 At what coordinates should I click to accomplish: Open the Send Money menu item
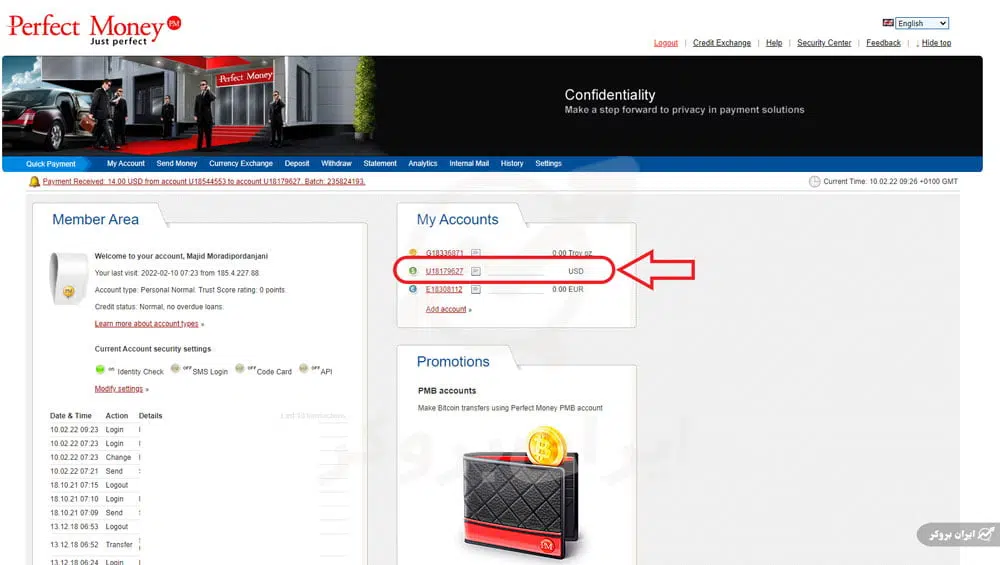click(177, 164)
